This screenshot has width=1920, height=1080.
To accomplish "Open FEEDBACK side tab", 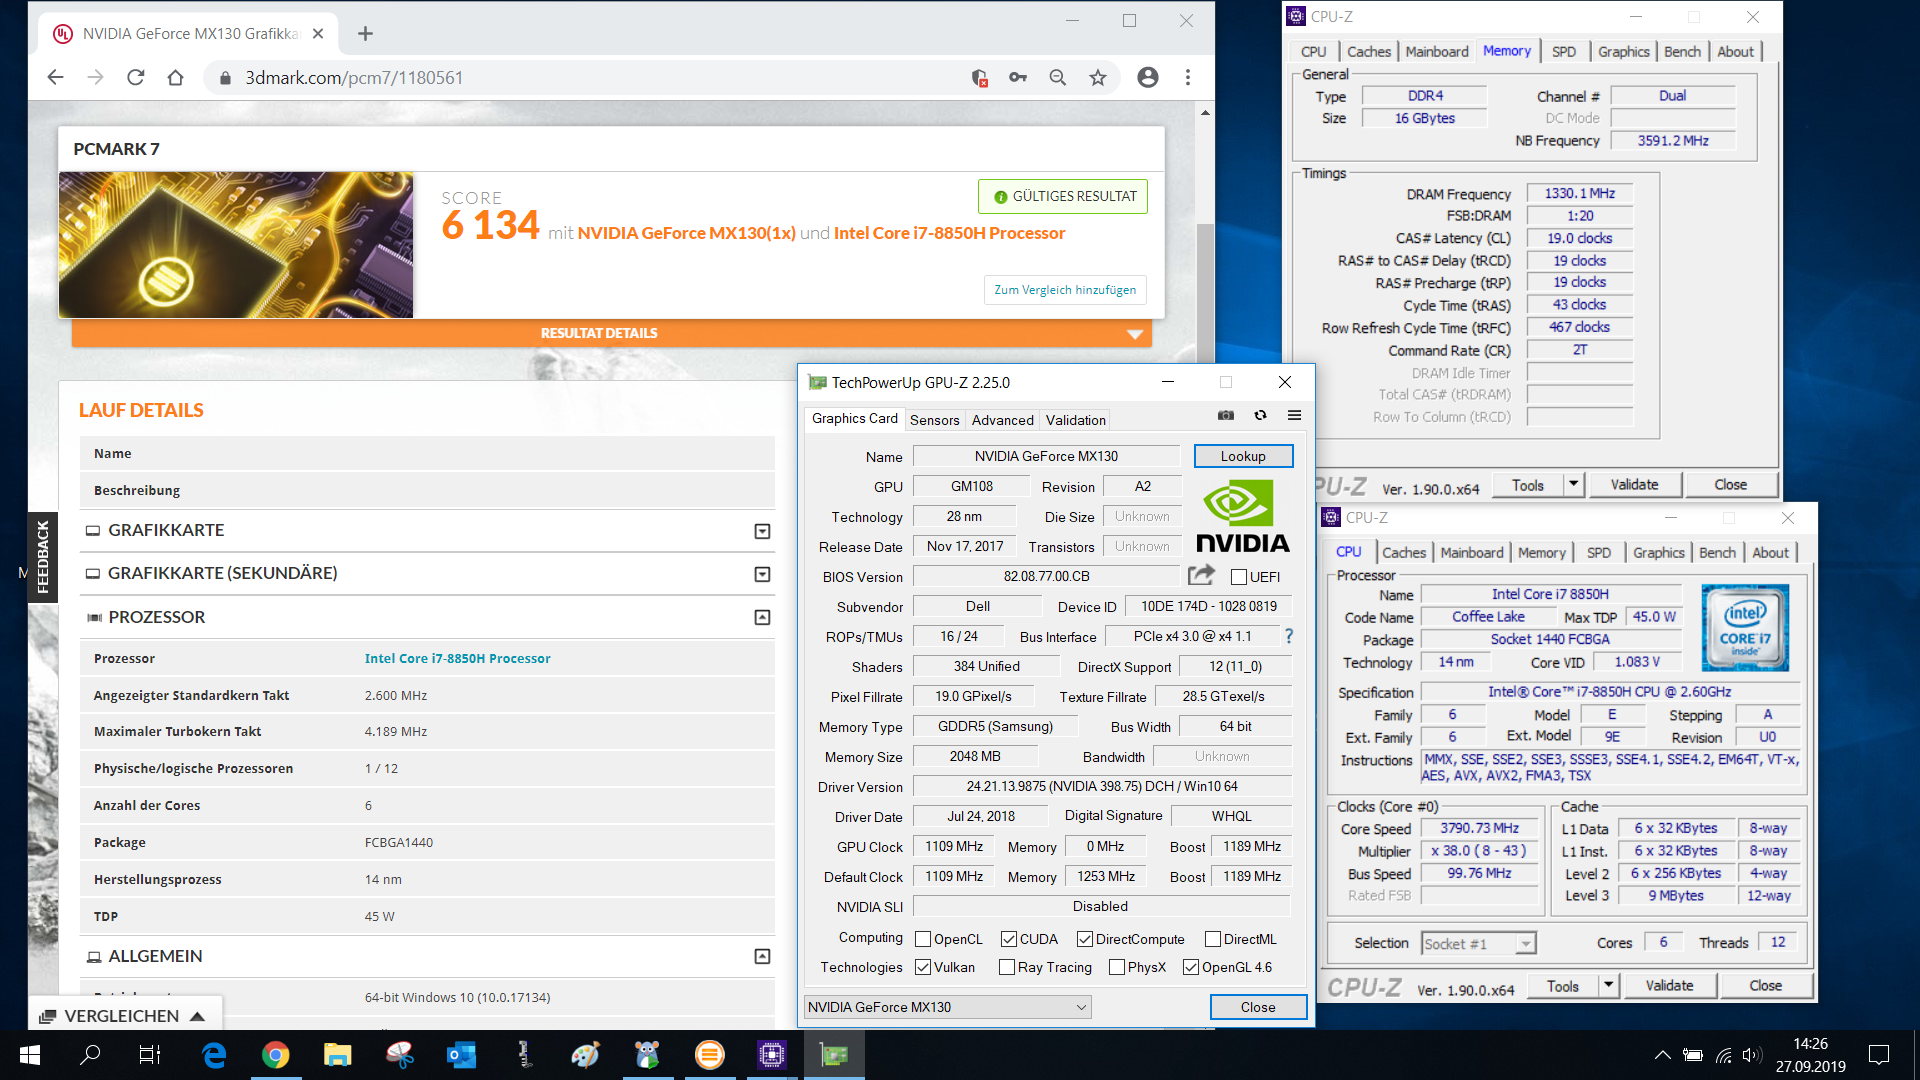I will click(x=43, y=557).
